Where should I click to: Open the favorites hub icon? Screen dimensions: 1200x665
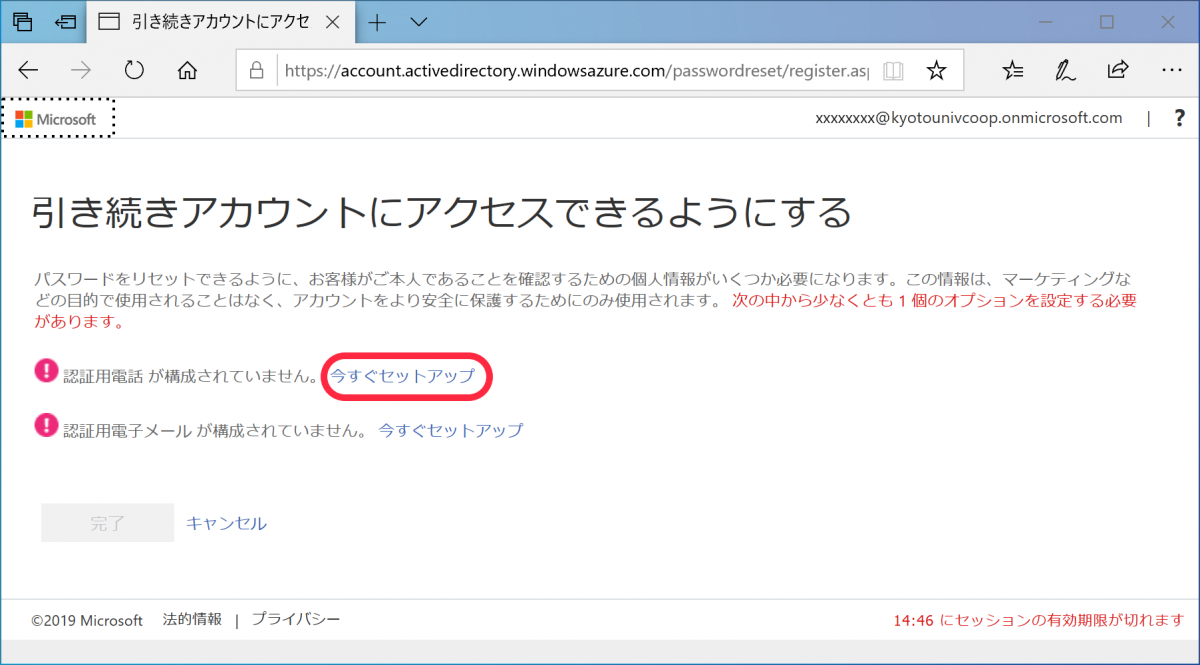click(x=1013, y=70)
